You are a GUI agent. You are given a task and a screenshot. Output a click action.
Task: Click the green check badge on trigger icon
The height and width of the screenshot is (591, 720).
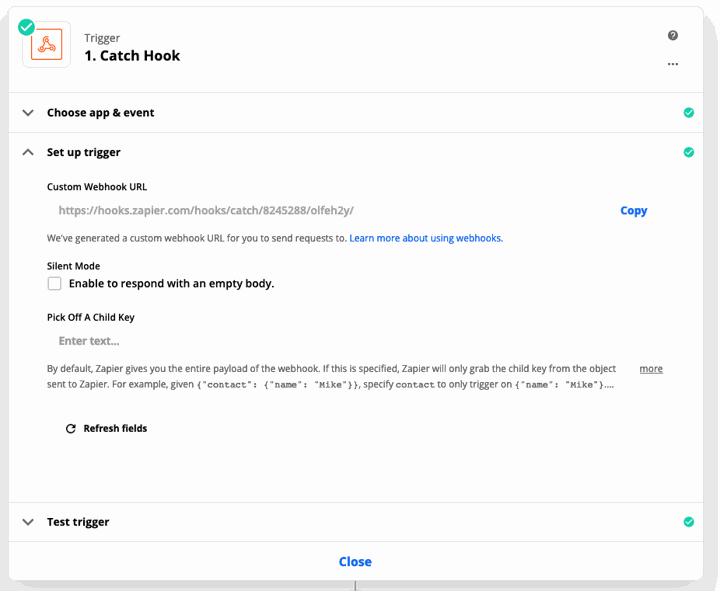point(26,27)
